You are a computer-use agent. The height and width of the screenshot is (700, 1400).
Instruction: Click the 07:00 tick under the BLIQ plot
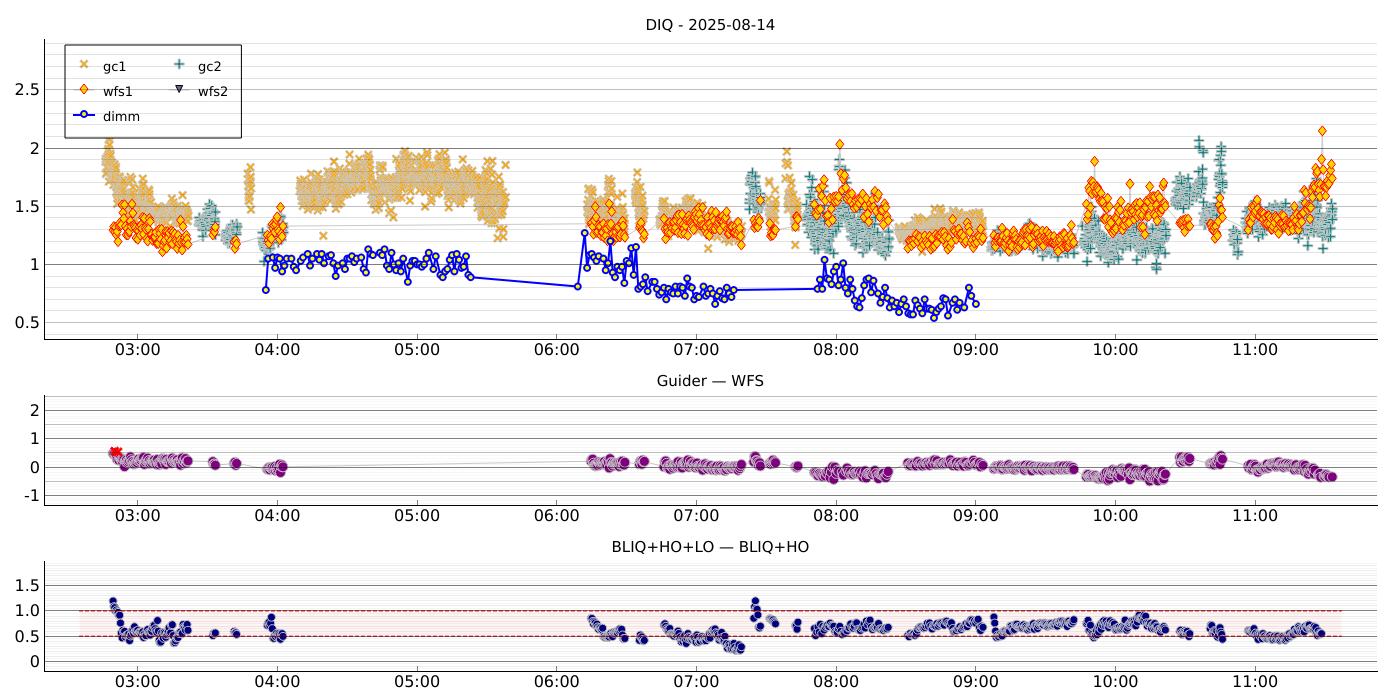(x=696, y=682)
